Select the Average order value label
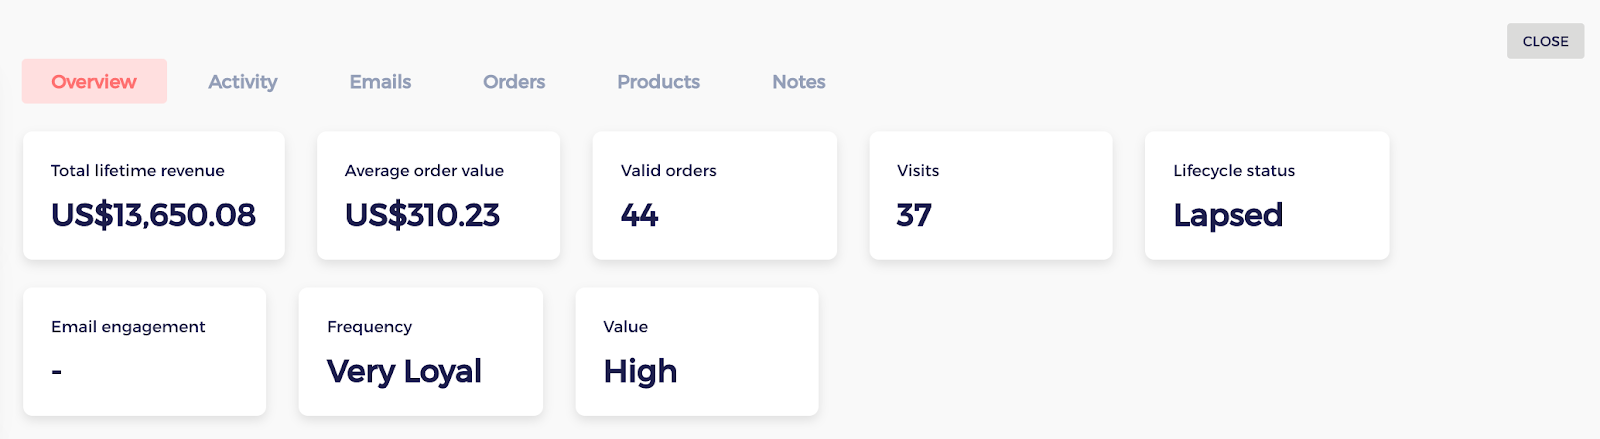 [x=424, y=171]
